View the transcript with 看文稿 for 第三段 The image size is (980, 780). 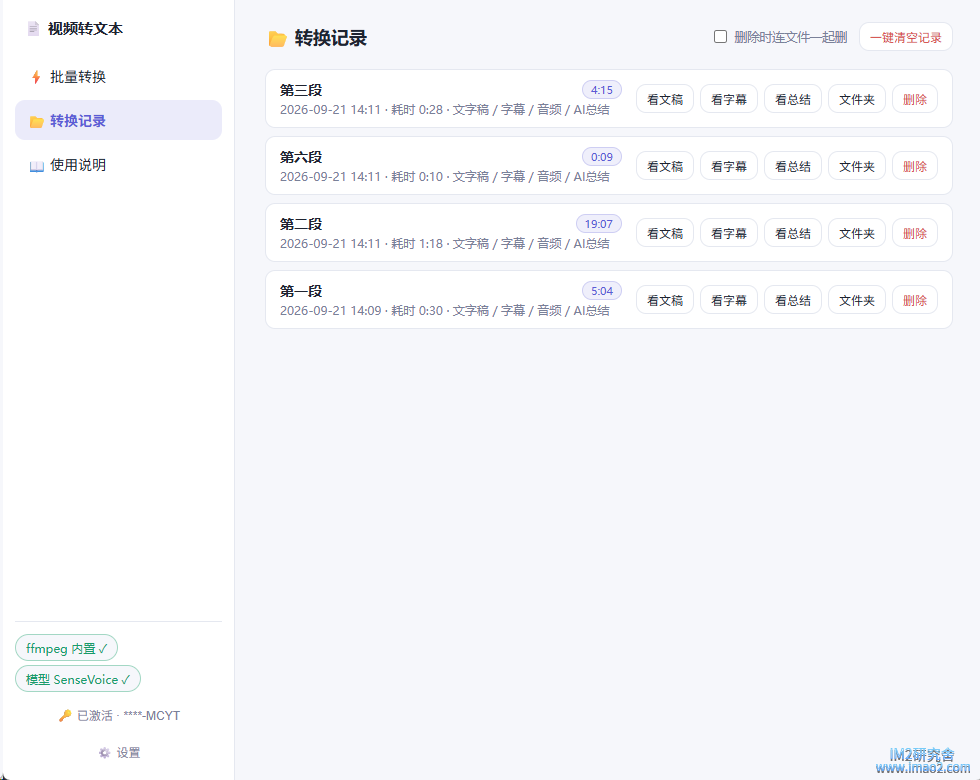(x=665, y=99)
